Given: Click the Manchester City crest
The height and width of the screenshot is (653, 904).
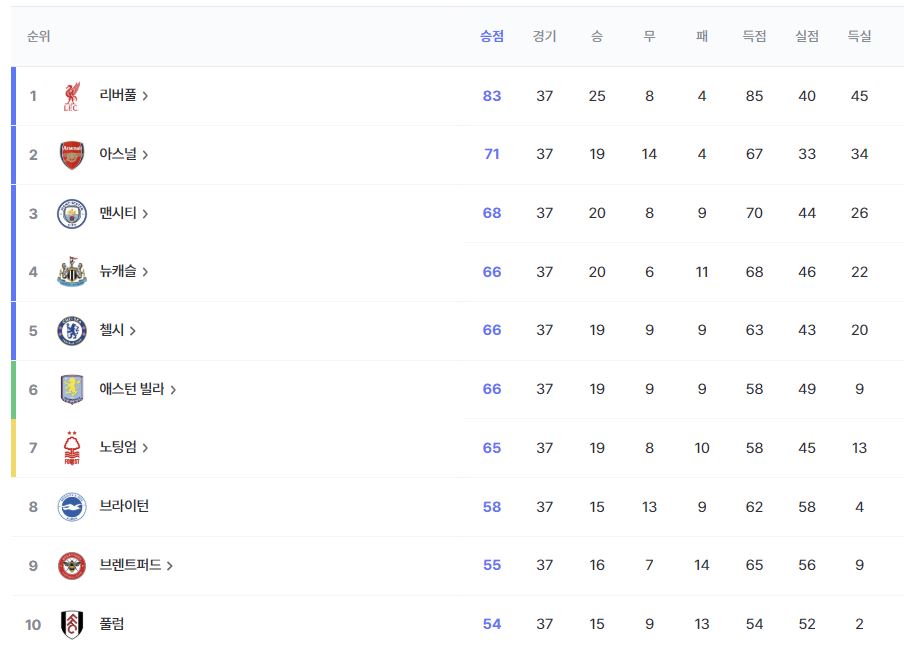Looking at the screenshot, I should (x=71, y=214).
